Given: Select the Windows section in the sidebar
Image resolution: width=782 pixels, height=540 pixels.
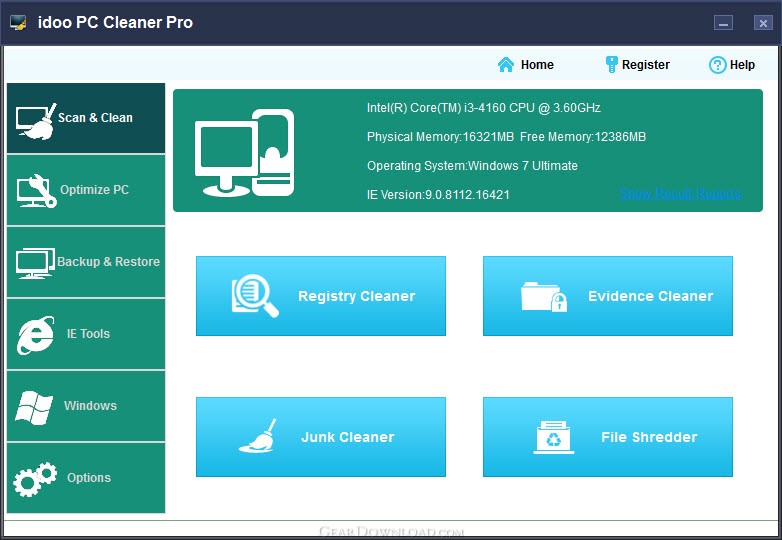Looking at the screenshot, I should tap(86, 406).
